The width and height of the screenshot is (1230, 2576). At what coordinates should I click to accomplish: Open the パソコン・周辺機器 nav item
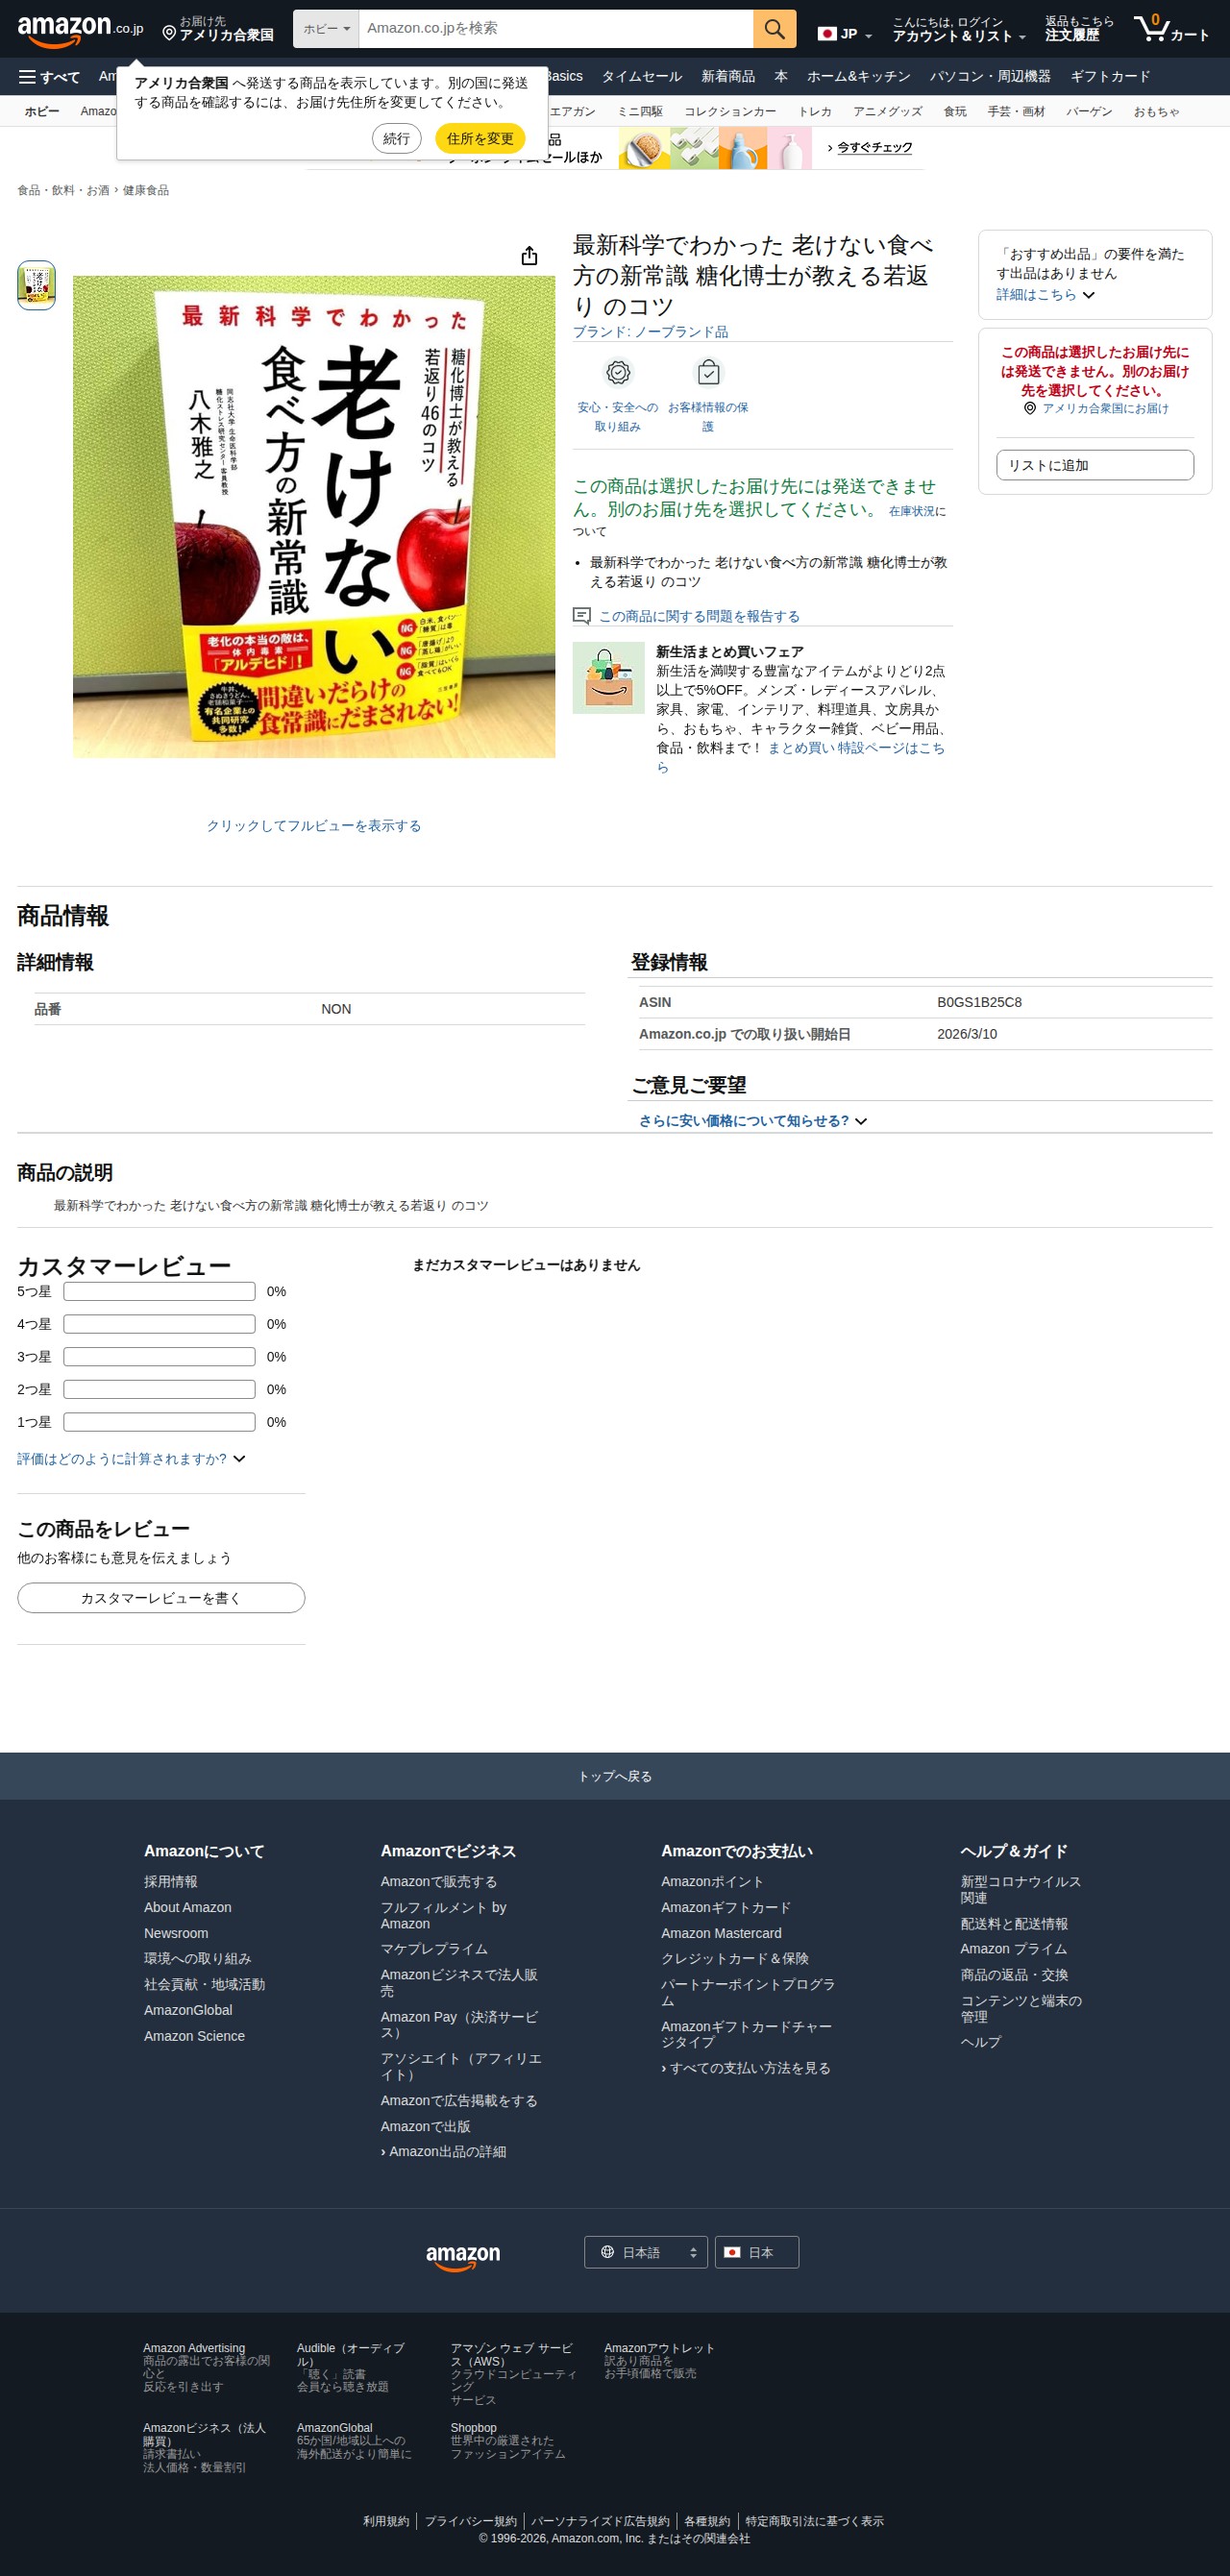point(990,77)
